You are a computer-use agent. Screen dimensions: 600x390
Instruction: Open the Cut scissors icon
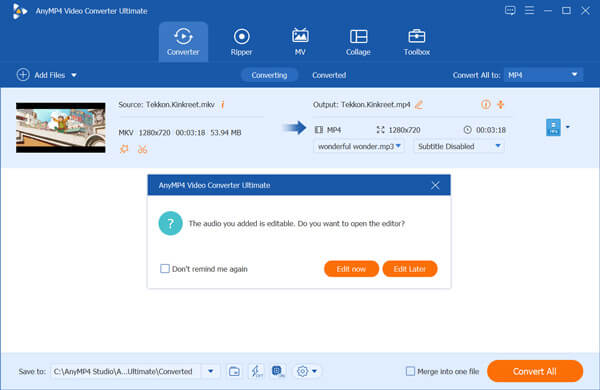[142, 149]
